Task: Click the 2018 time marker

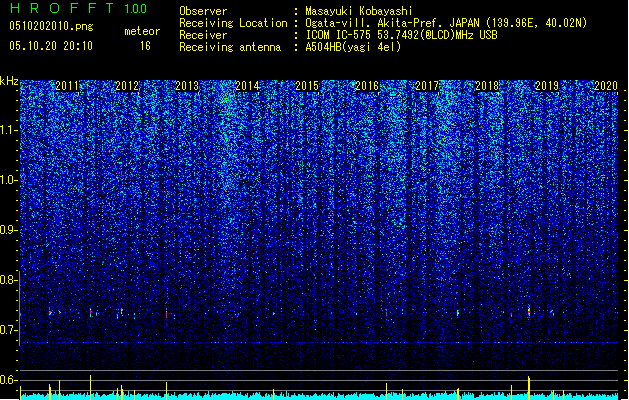Action: (487, 86)
